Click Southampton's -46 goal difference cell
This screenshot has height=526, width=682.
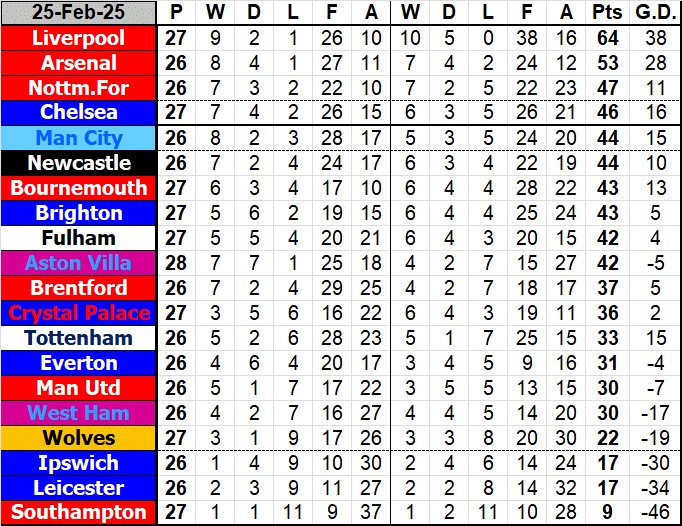651,513
